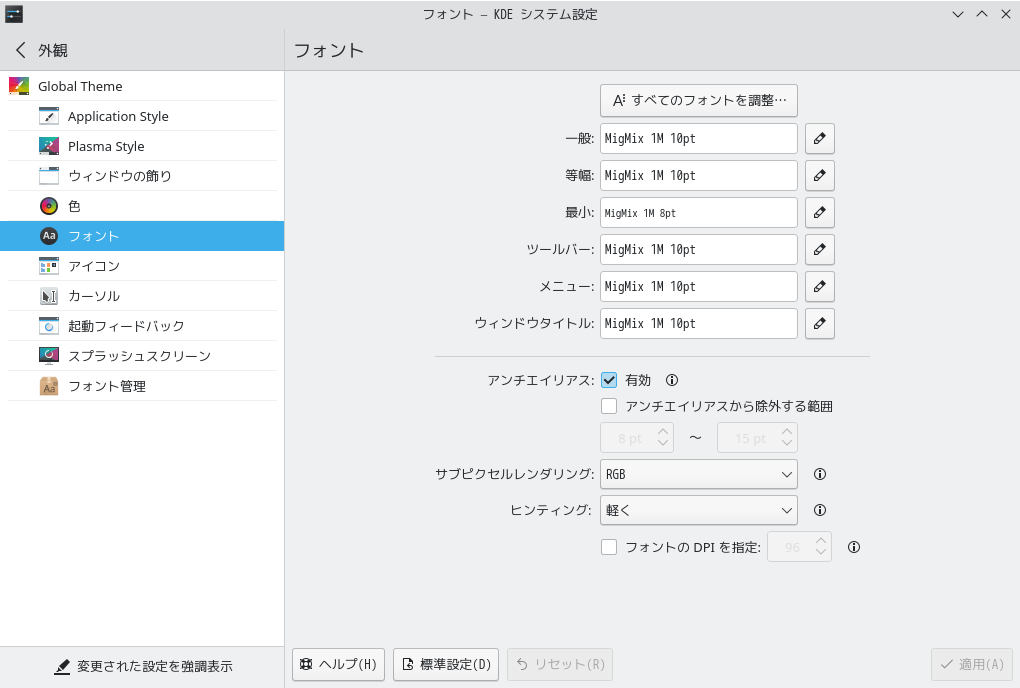The height and width of the screenshot is (688, 1020).
Task: Click the ツールバー font field
Action: coord(699,250)
